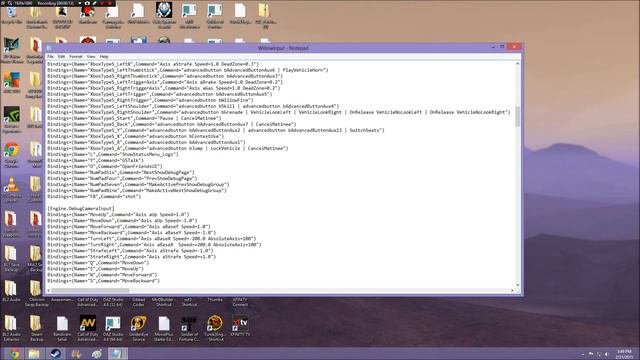Close the Notepad window
The width and height of the screenshot is (640, 360).
tap(514, 47)
